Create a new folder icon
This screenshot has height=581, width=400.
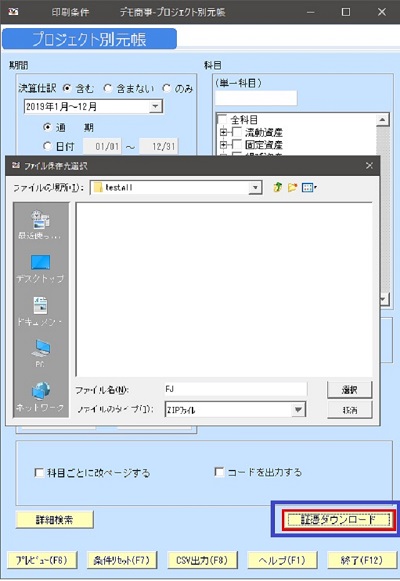[x=293, y=187]
